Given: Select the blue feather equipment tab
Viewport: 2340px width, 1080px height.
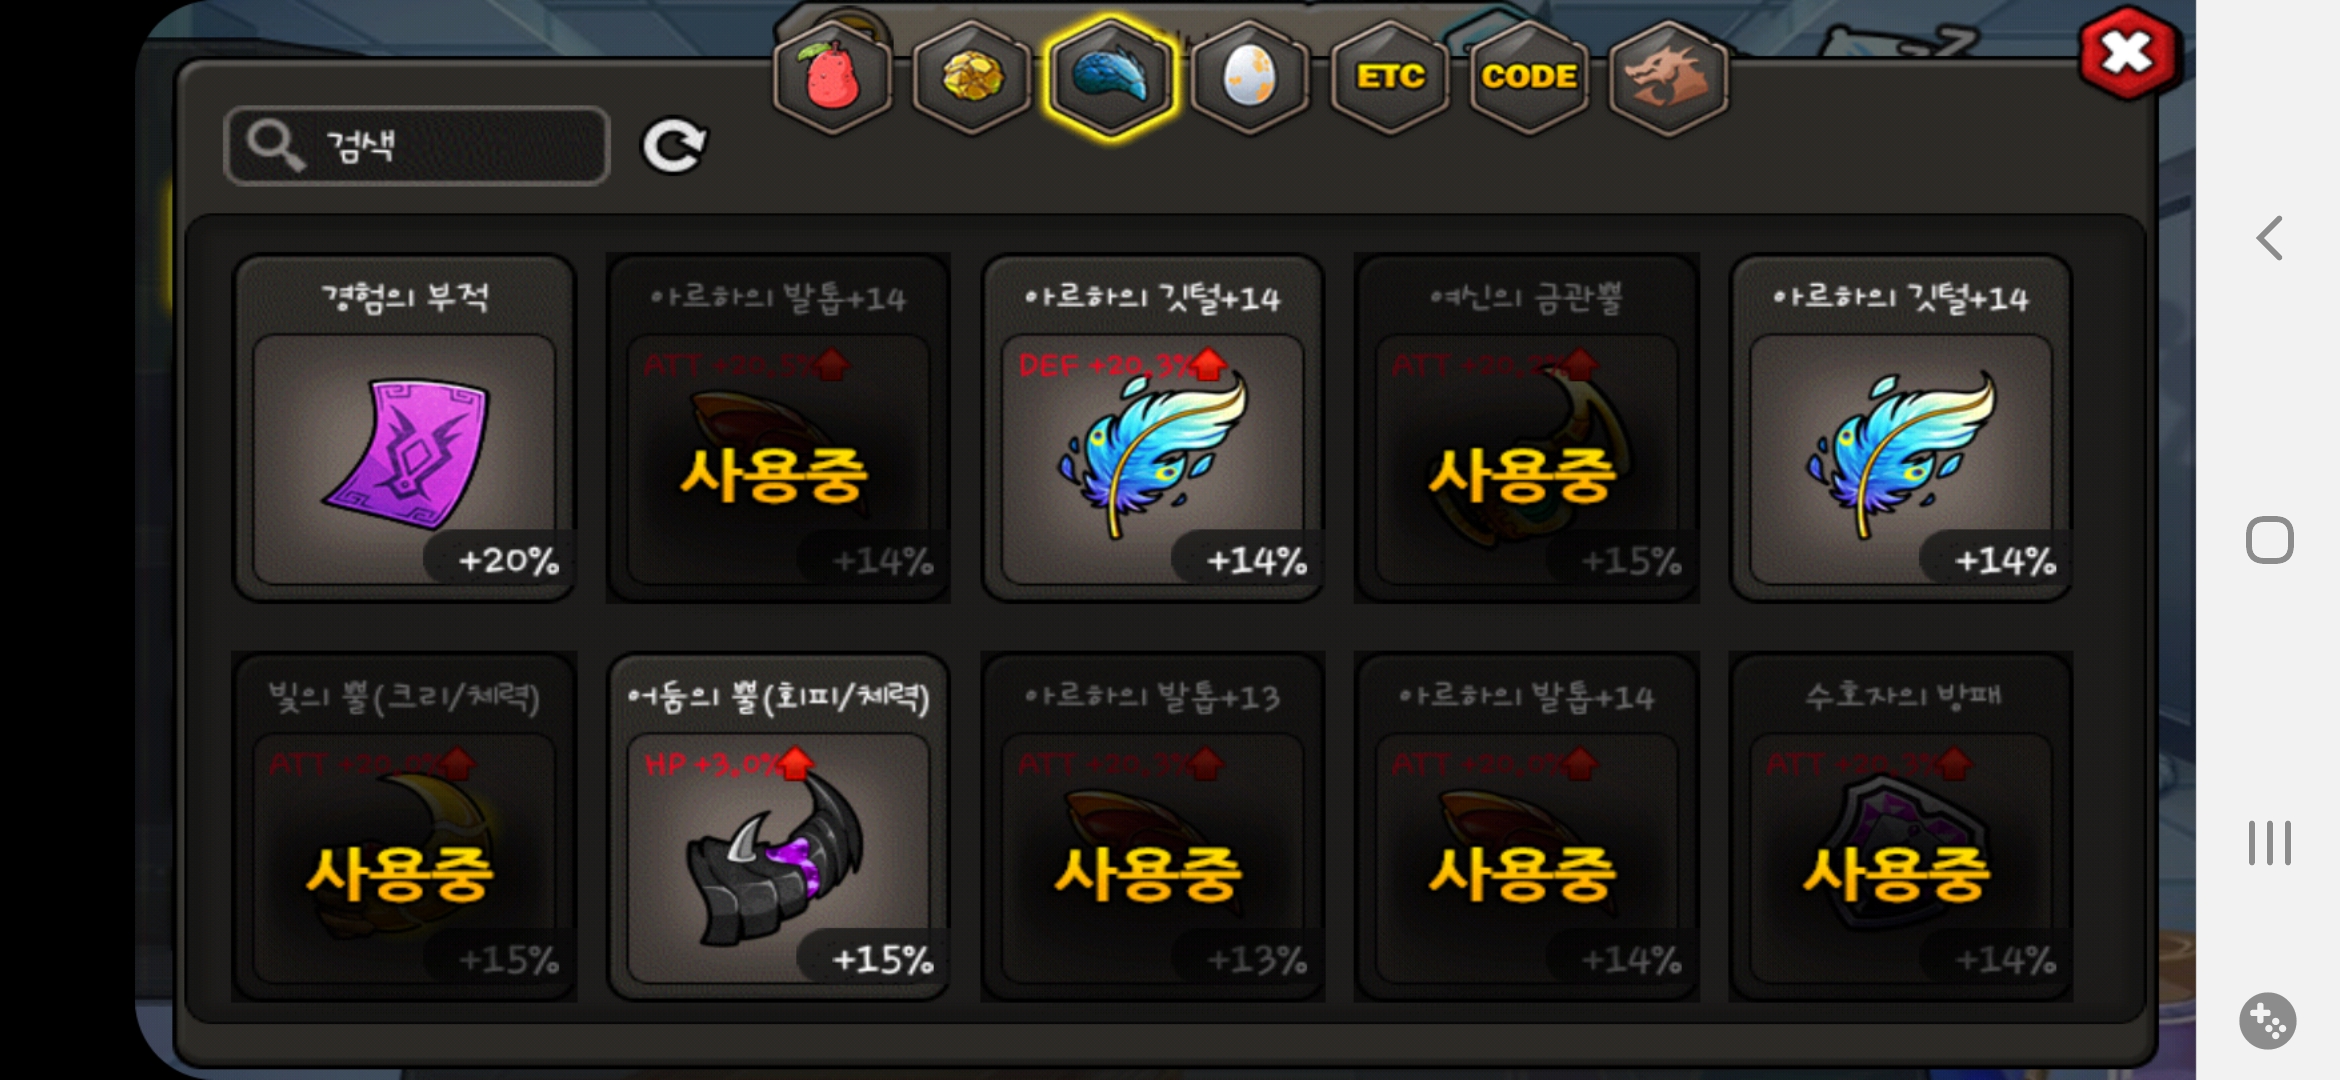Looking at the screenshot, I should click(x=1111, y=77).
